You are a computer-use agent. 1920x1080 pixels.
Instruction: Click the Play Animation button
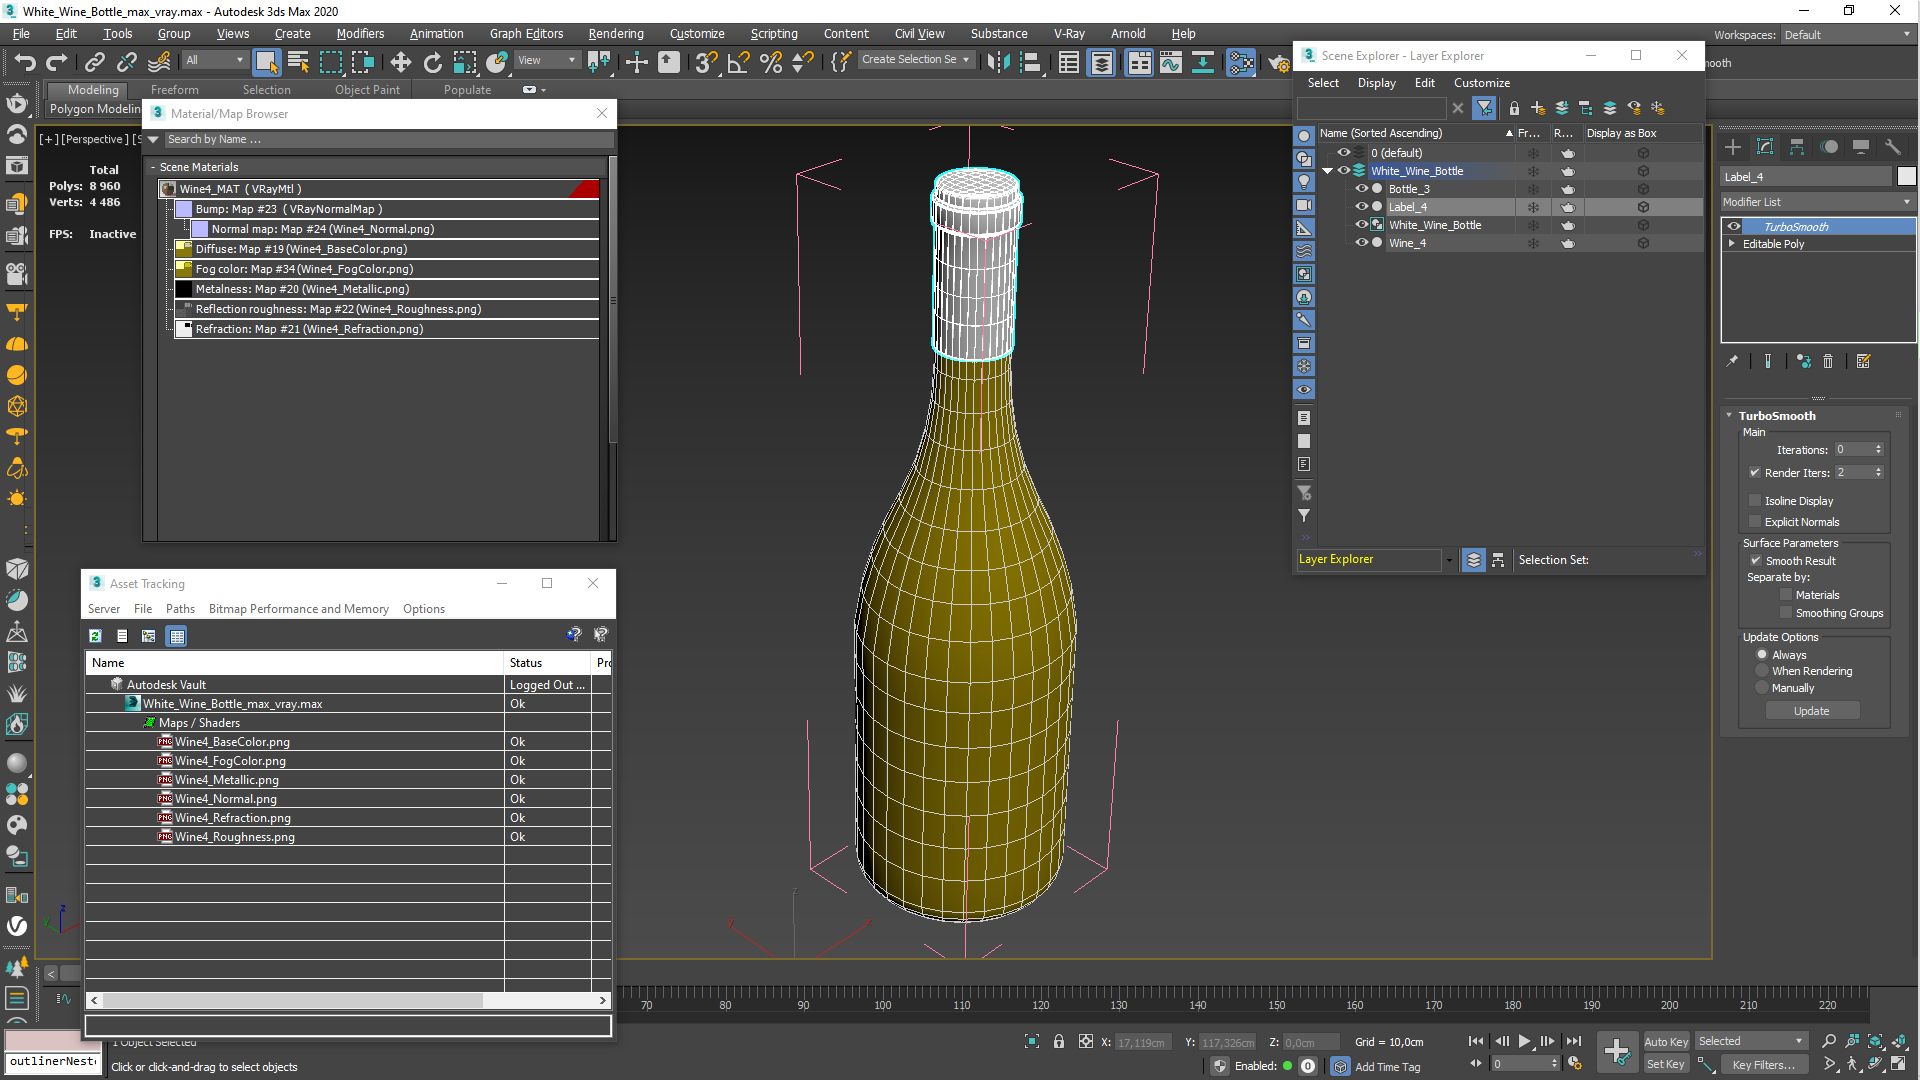1524,1042
